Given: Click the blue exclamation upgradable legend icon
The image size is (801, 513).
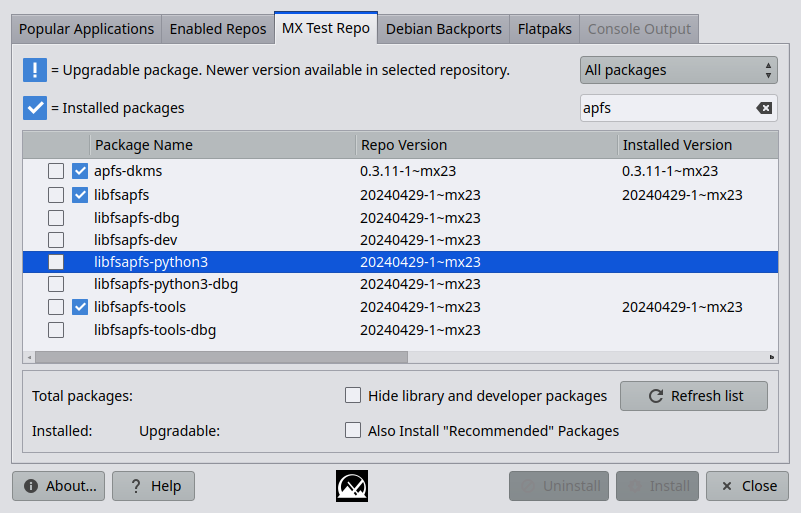Looking at the screenshot, I should (x=35, y=69).
